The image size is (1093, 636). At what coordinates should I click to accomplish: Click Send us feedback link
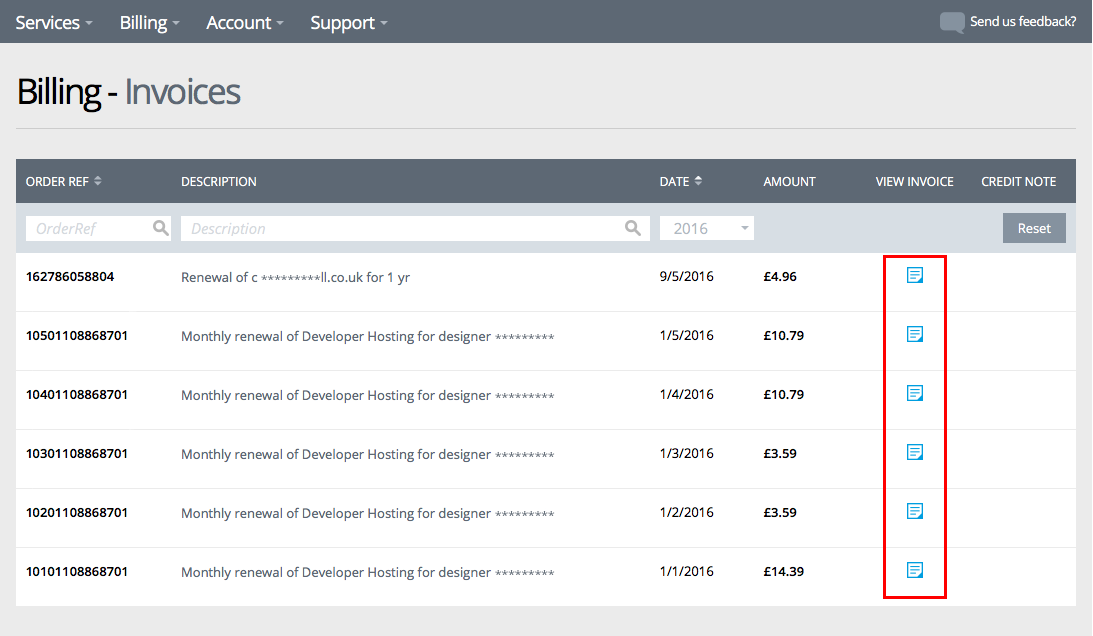[x=1023, y=22]
